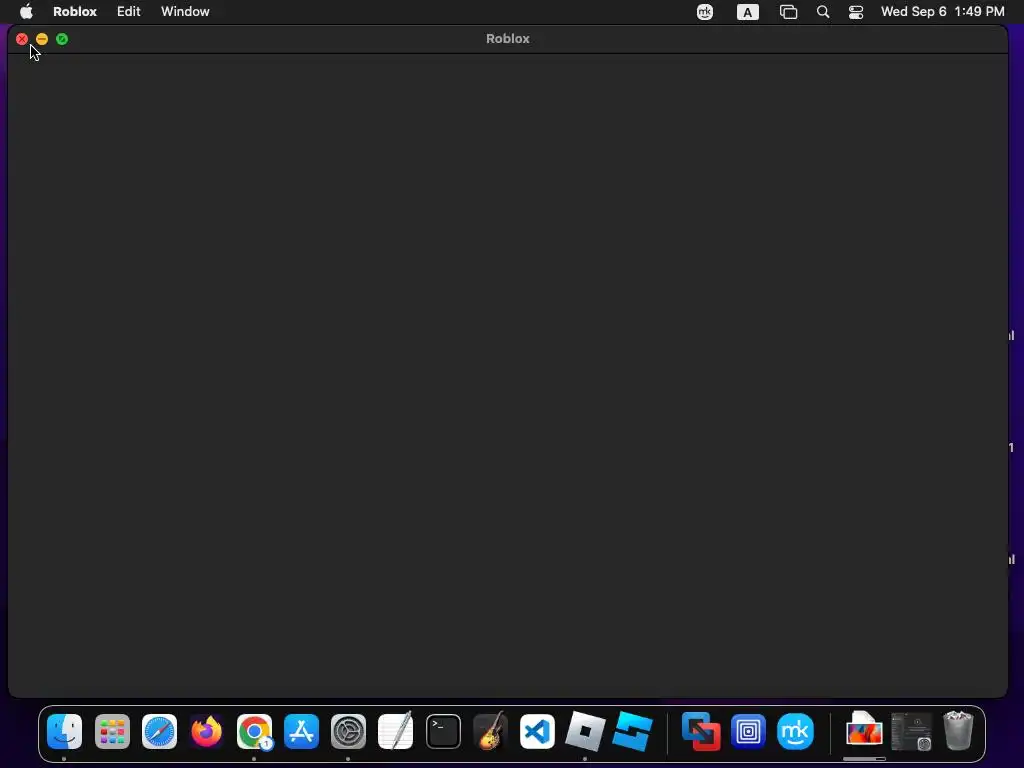Click the MacKeeper icon in the menu bar
Viewport: 1024px width, 768px height.
tap(705, 12)
